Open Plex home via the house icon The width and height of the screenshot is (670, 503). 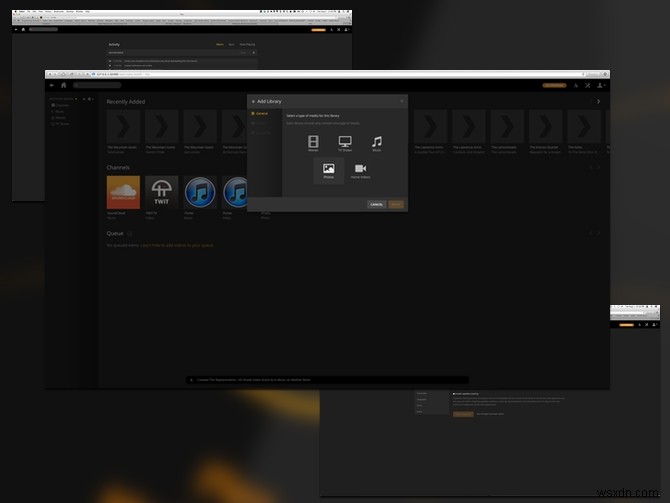coord(64,85)
